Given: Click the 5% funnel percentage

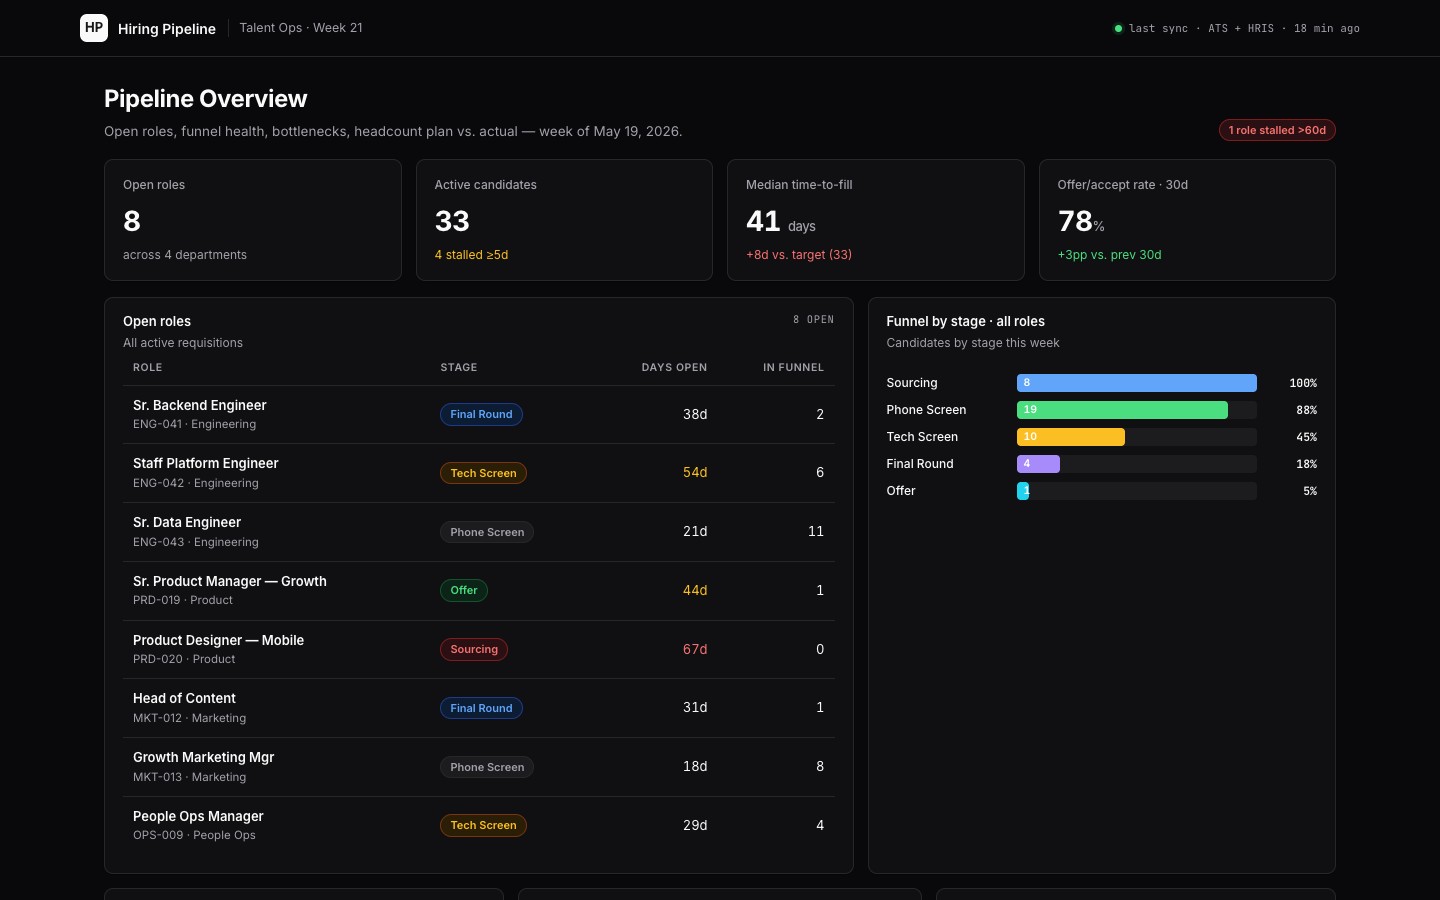Looking at the screenshot, I should tap(1310, 491).
